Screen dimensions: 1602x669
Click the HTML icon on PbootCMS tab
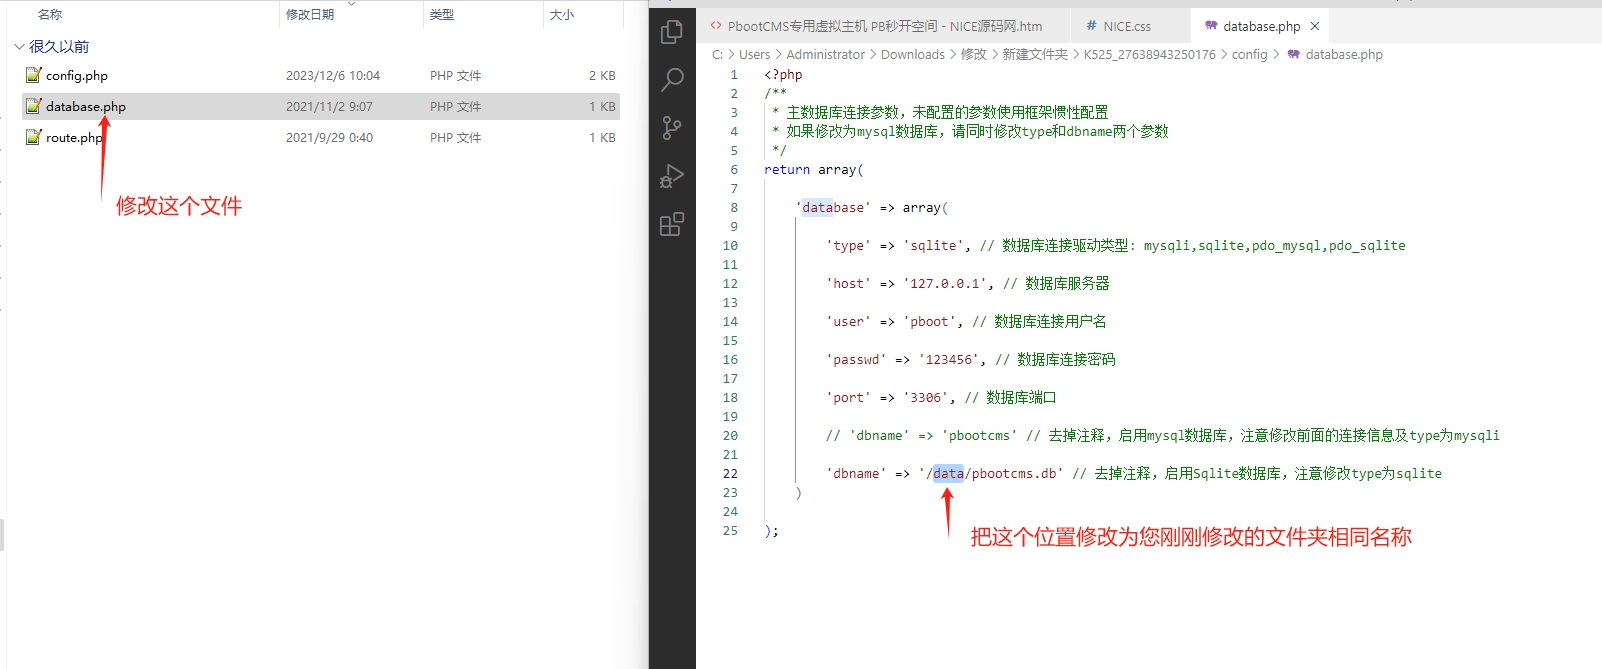716,26
